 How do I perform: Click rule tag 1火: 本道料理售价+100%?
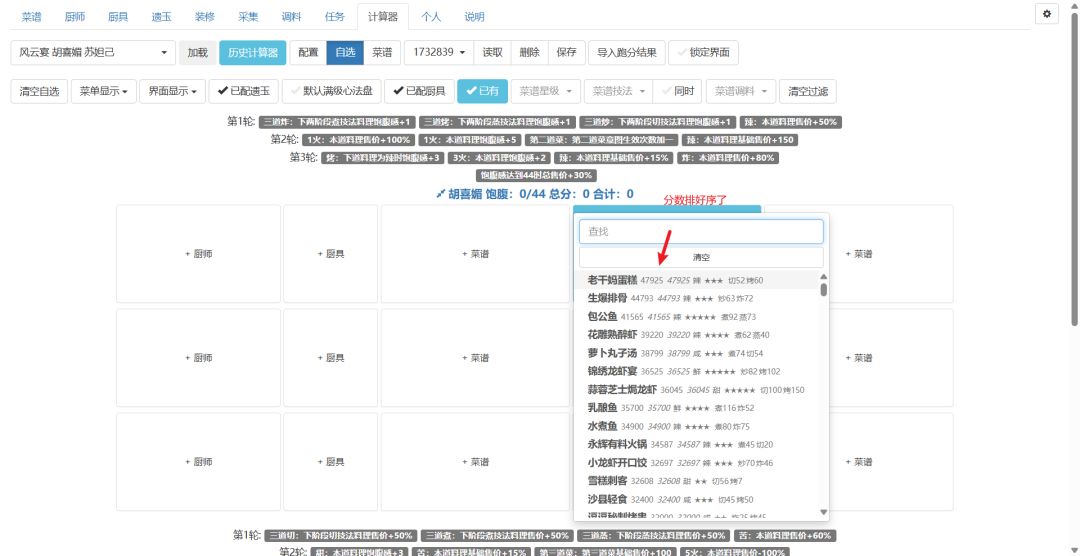358,140
